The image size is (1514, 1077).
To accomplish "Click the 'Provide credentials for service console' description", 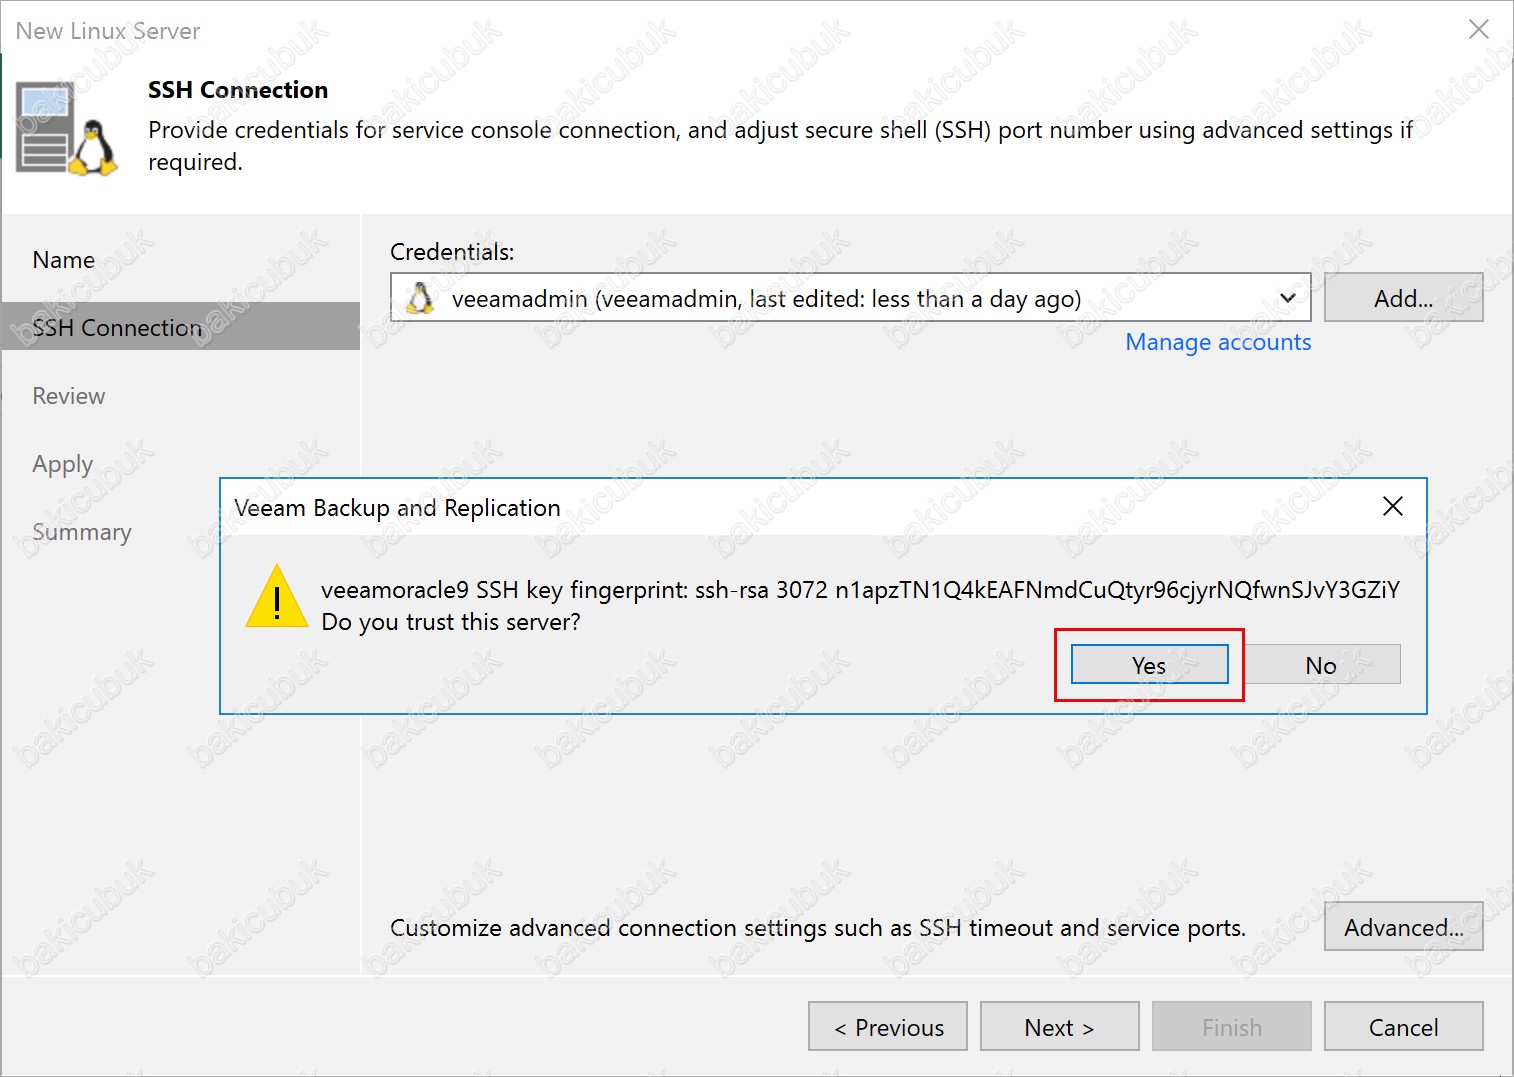I will [780, 146].
